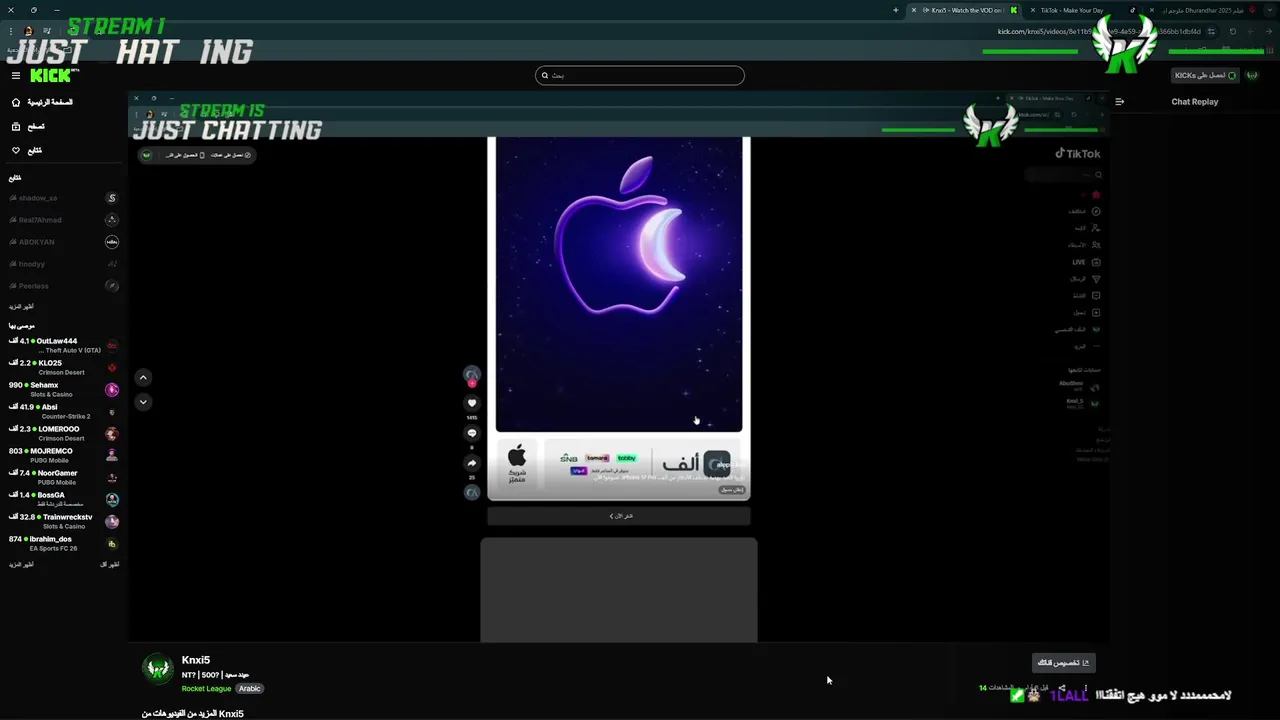Open recommended channel ibrahim_dos
This screenshot has height=720, width=1280.
coord(64,543)
